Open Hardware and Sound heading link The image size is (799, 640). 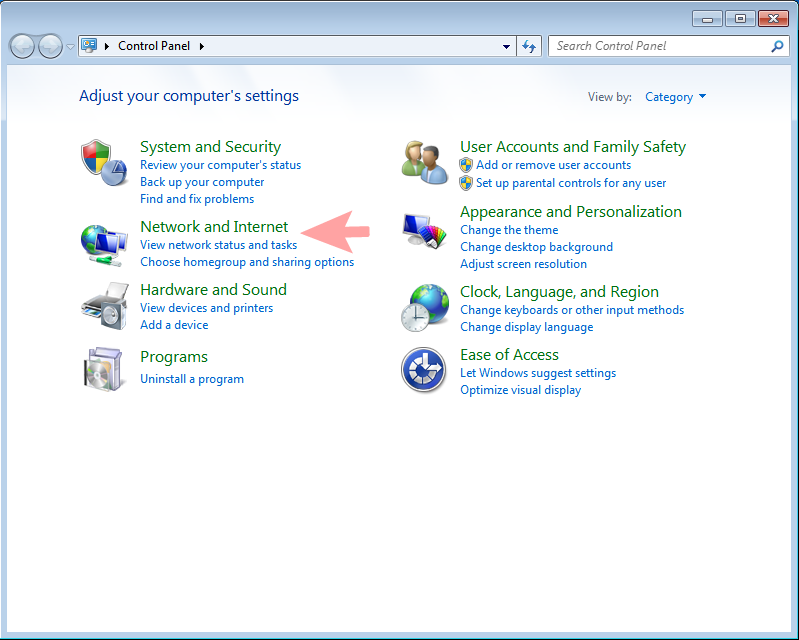tap(214, 290)
